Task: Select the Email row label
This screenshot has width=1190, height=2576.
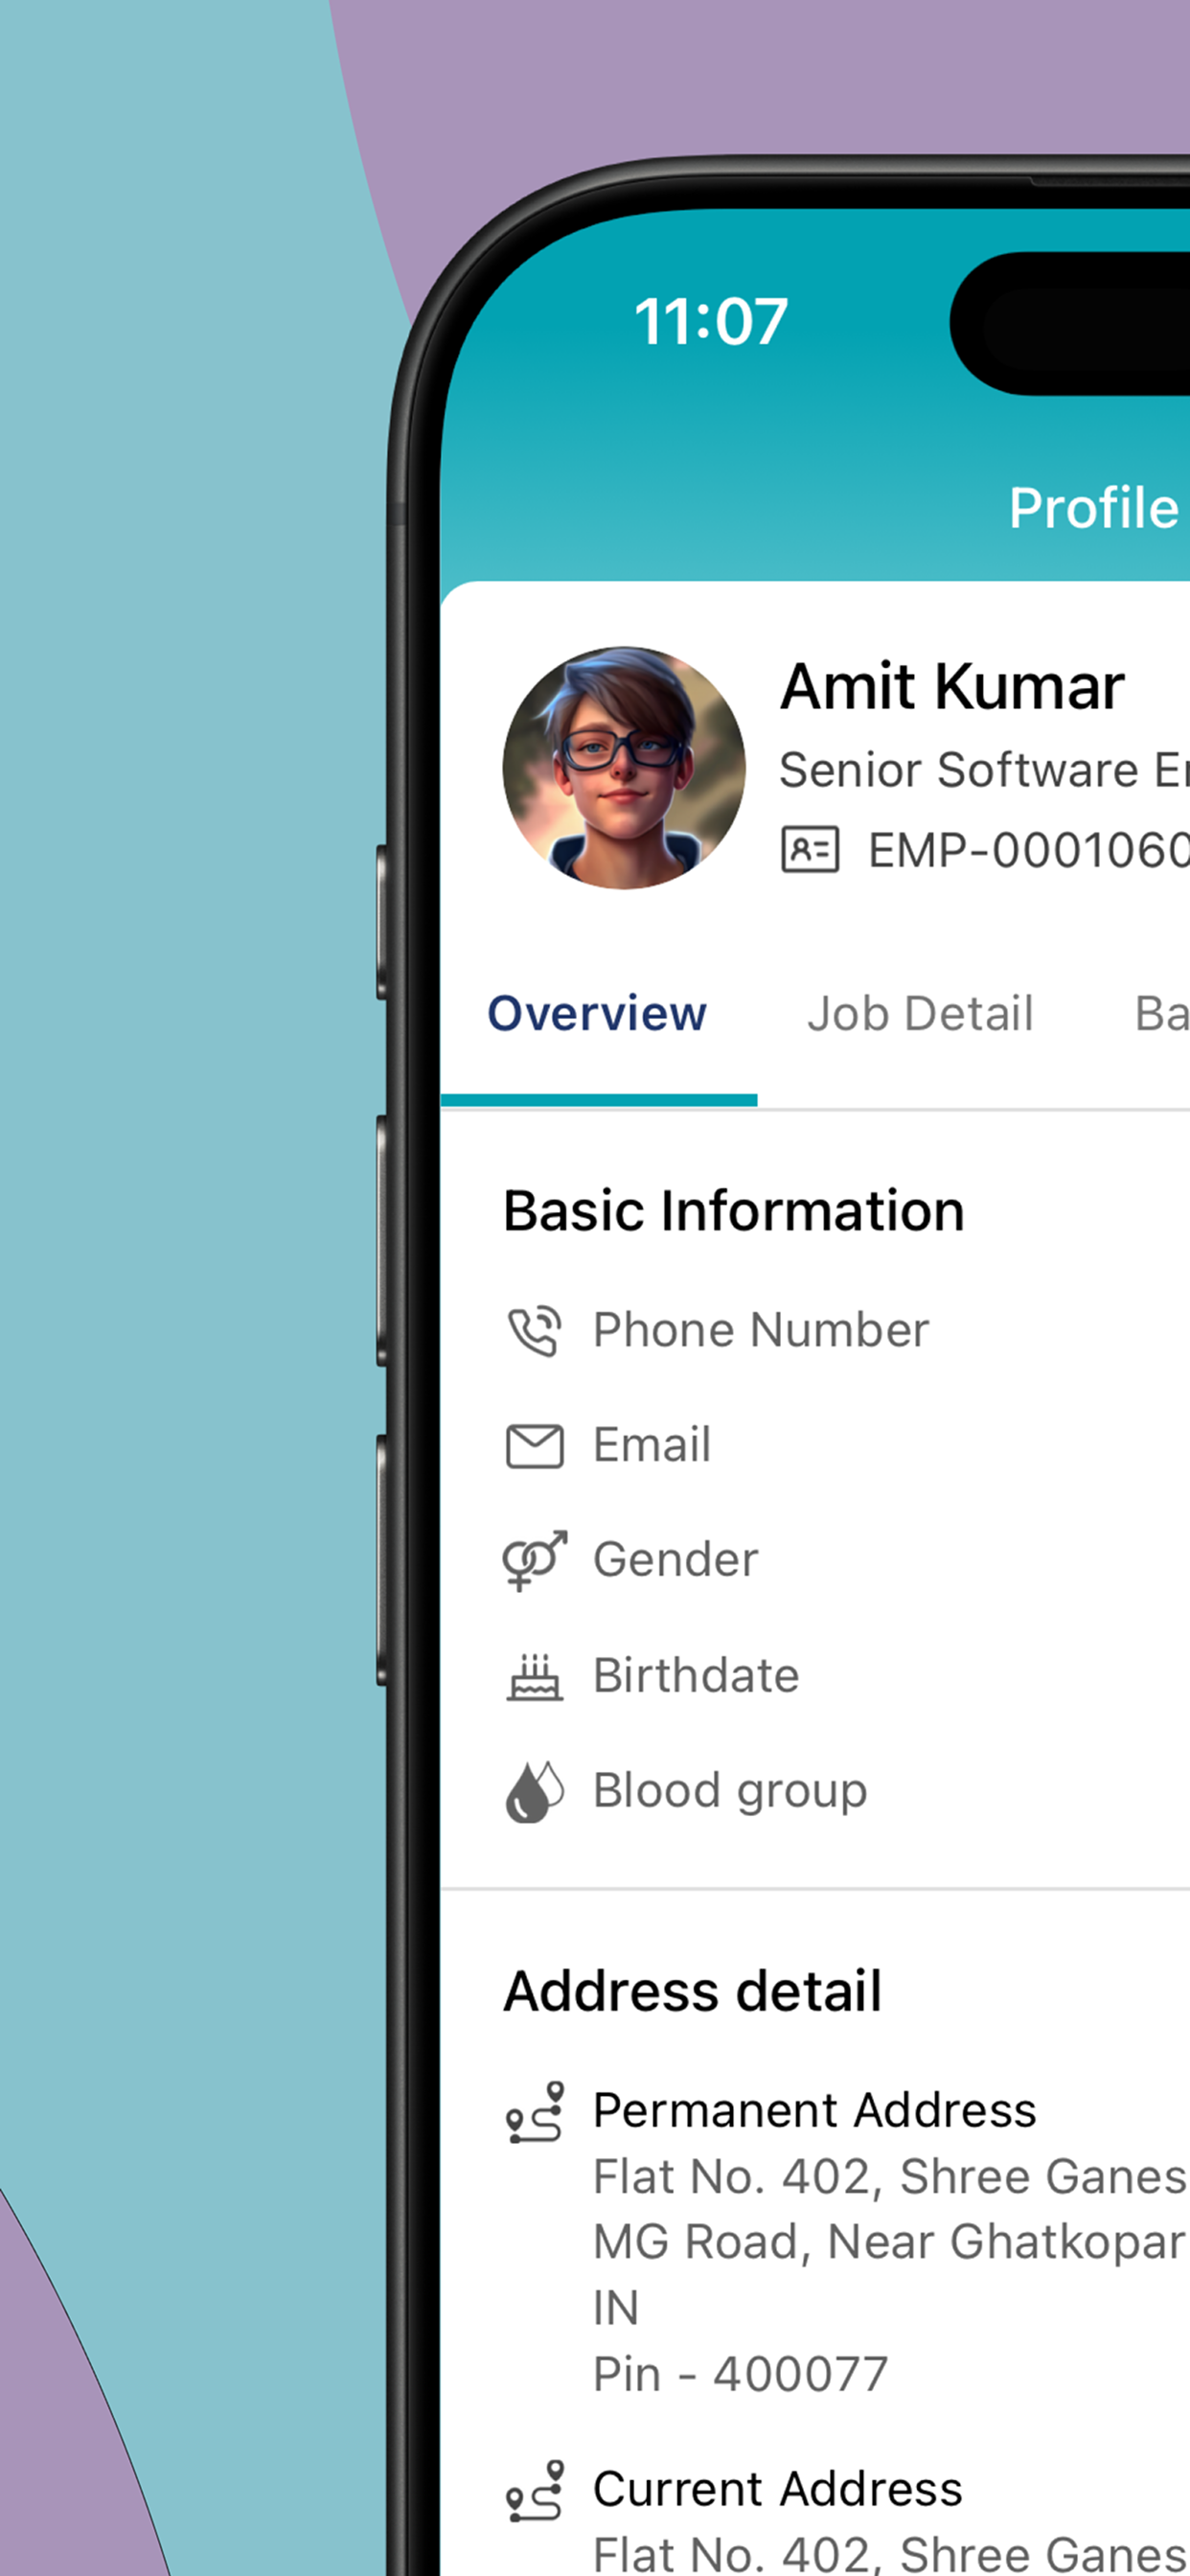Action: coord(652,1445)
